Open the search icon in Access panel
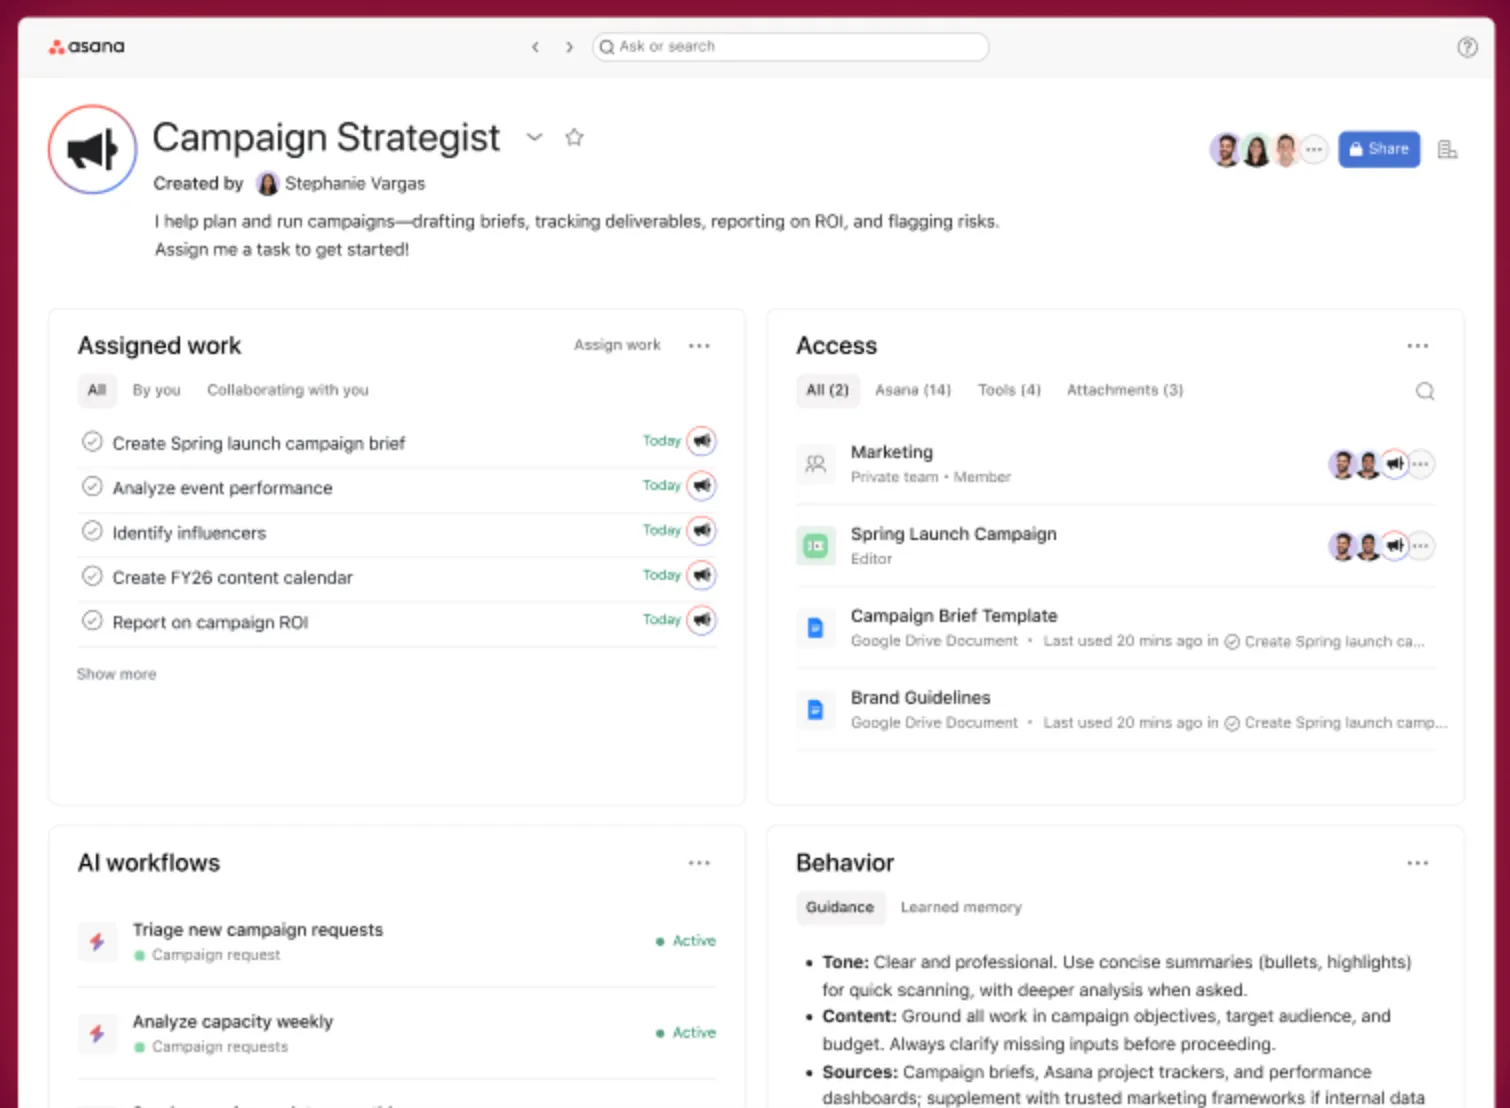 click(x=1425, y=391)
